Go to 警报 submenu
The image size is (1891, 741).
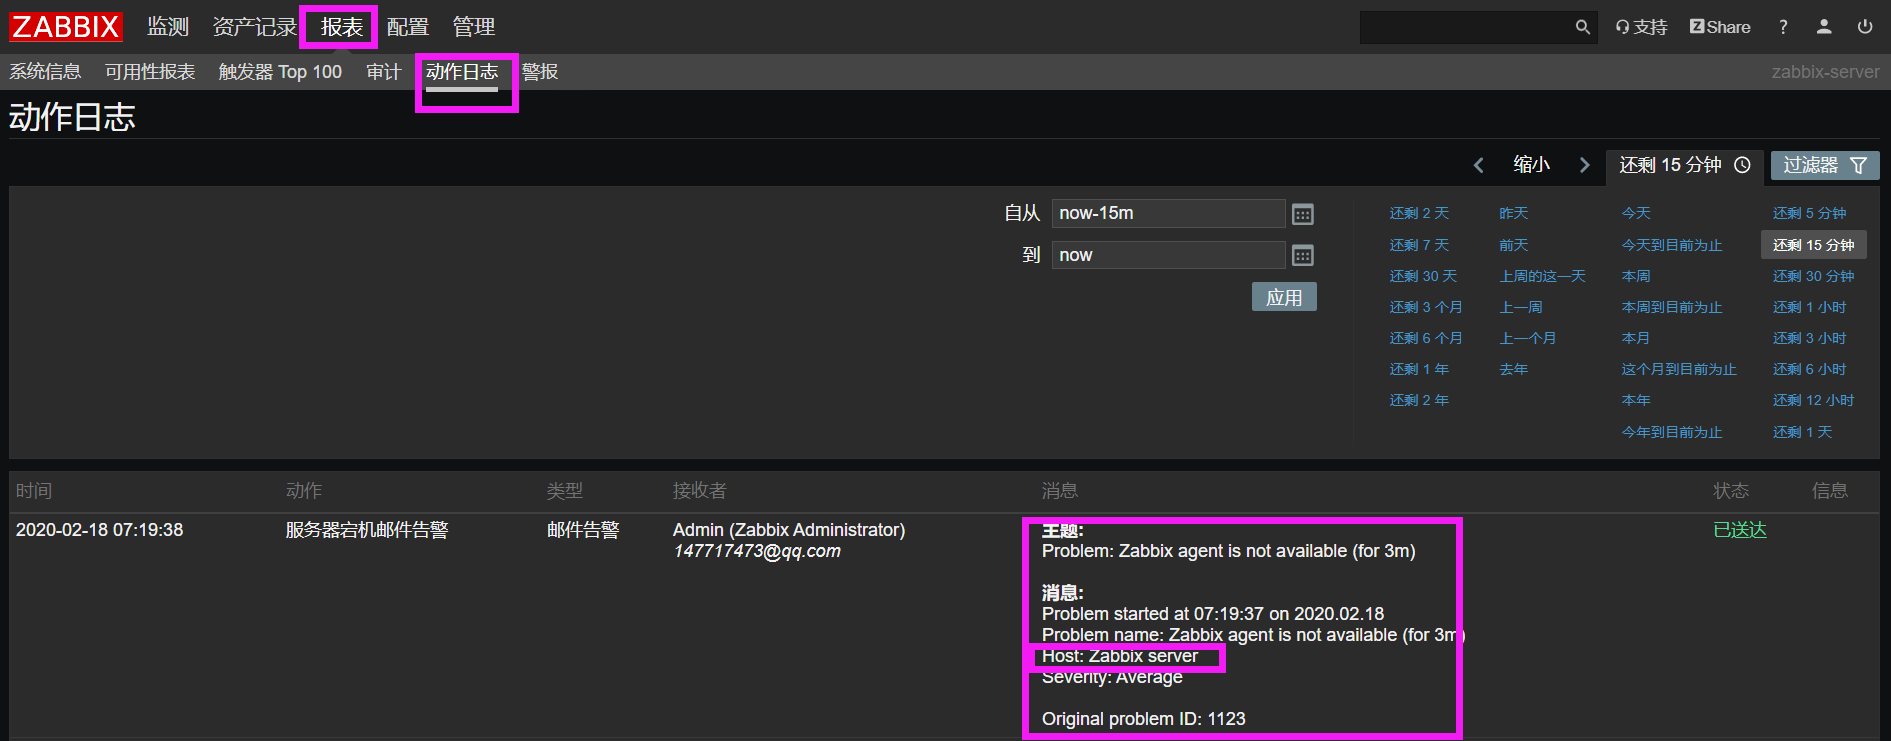[x=540, y=72]
